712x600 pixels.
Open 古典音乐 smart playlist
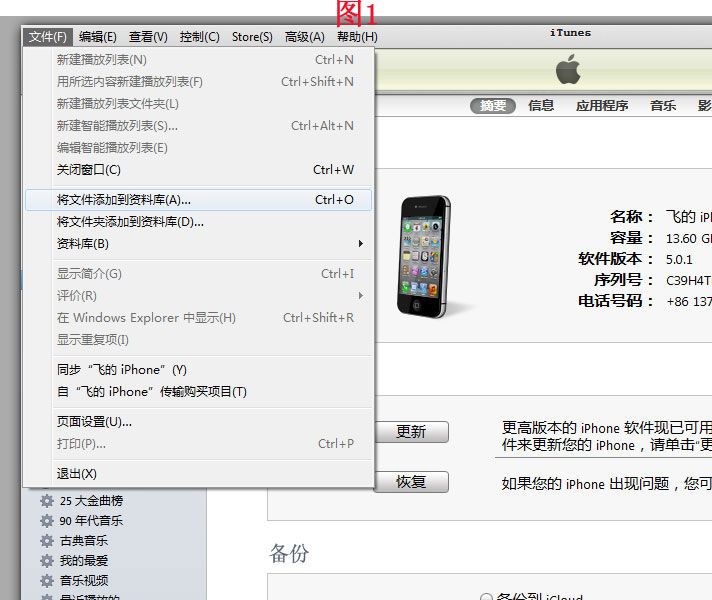point(84,540)
